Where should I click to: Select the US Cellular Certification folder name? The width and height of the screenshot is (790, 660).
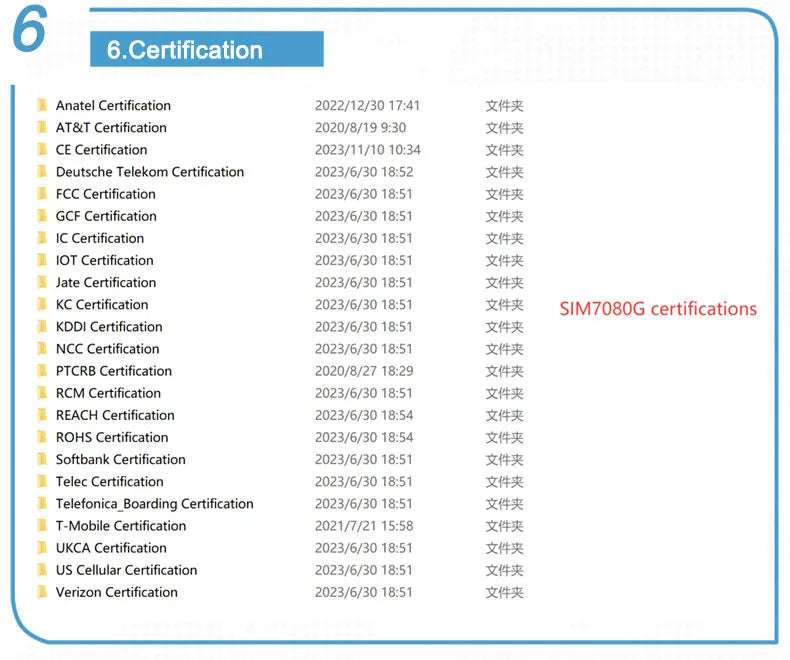click(x=126, y=571)
